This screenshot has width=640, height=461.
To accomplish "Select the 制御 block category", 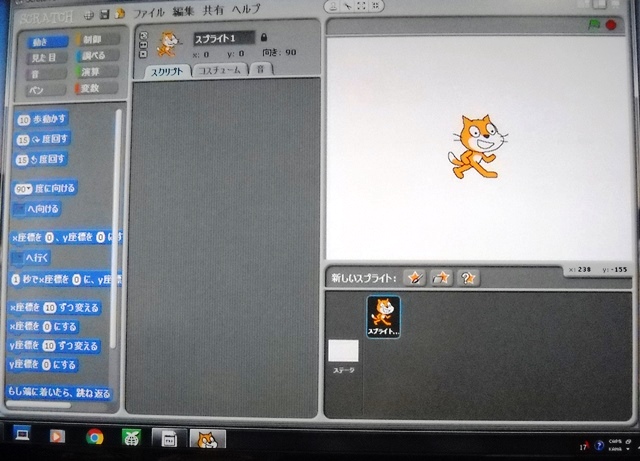I will [97, 40].
